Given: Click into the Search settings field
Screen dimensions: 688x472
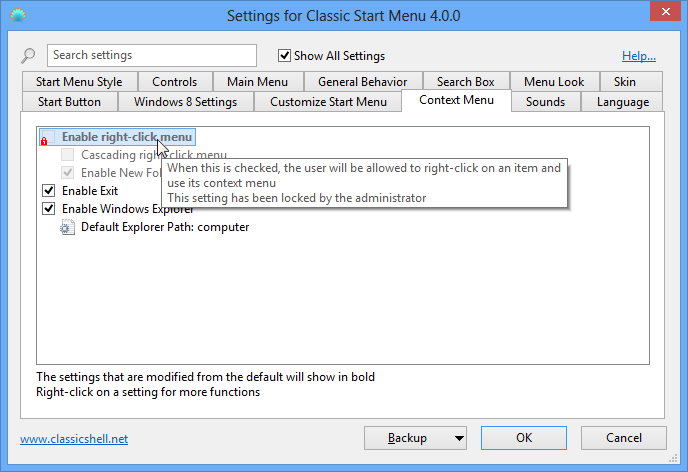Looking at the screenshot, I should [x=150, y=56].
